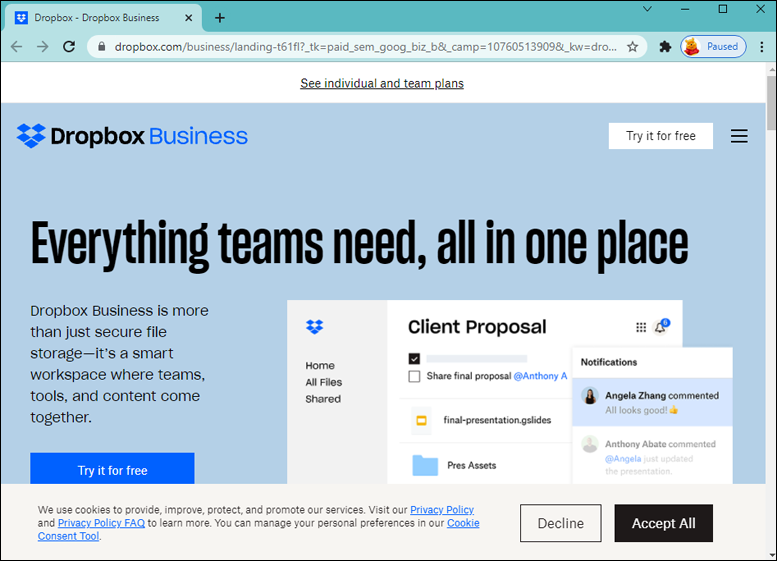Click Anthony Abate's avatar
The width and height of the screenshot is (777, 561).
(x=590, y=444)
